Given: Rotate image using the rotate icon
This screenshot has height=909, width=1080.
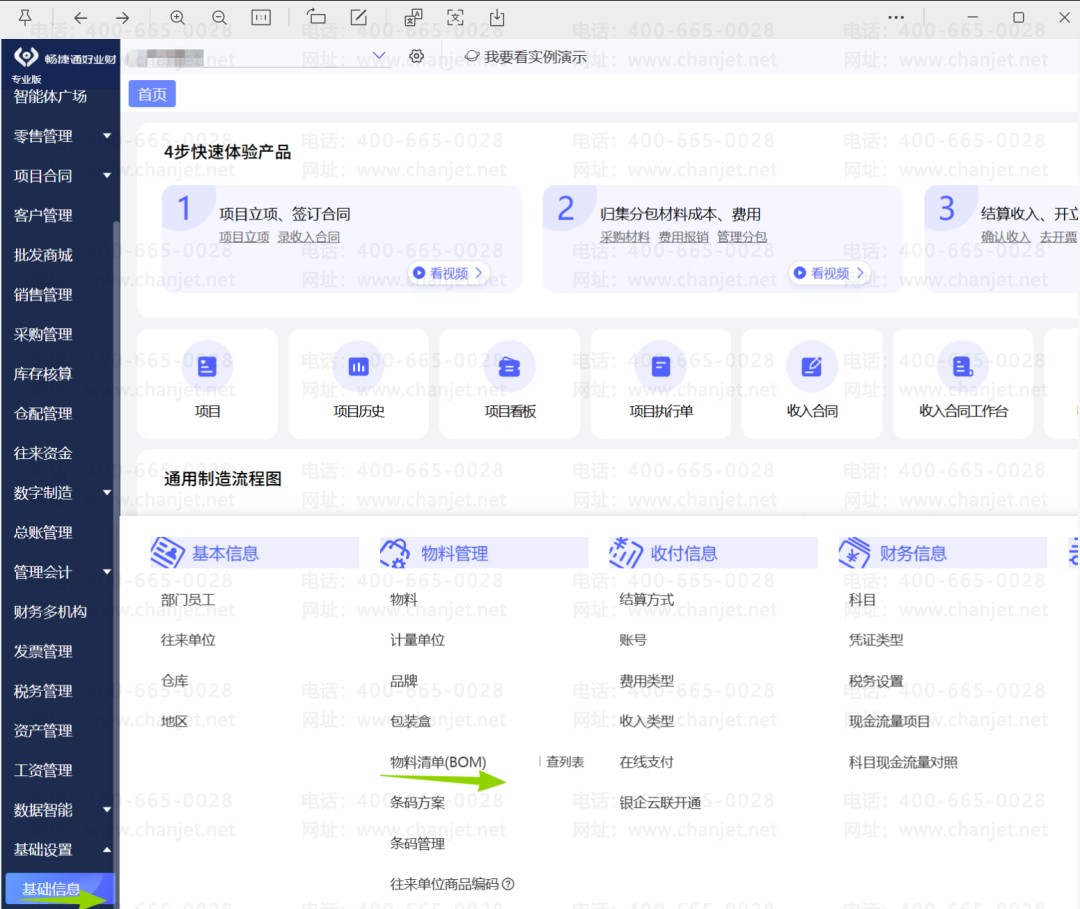Looking at the screenshot, I should [316, 17].
